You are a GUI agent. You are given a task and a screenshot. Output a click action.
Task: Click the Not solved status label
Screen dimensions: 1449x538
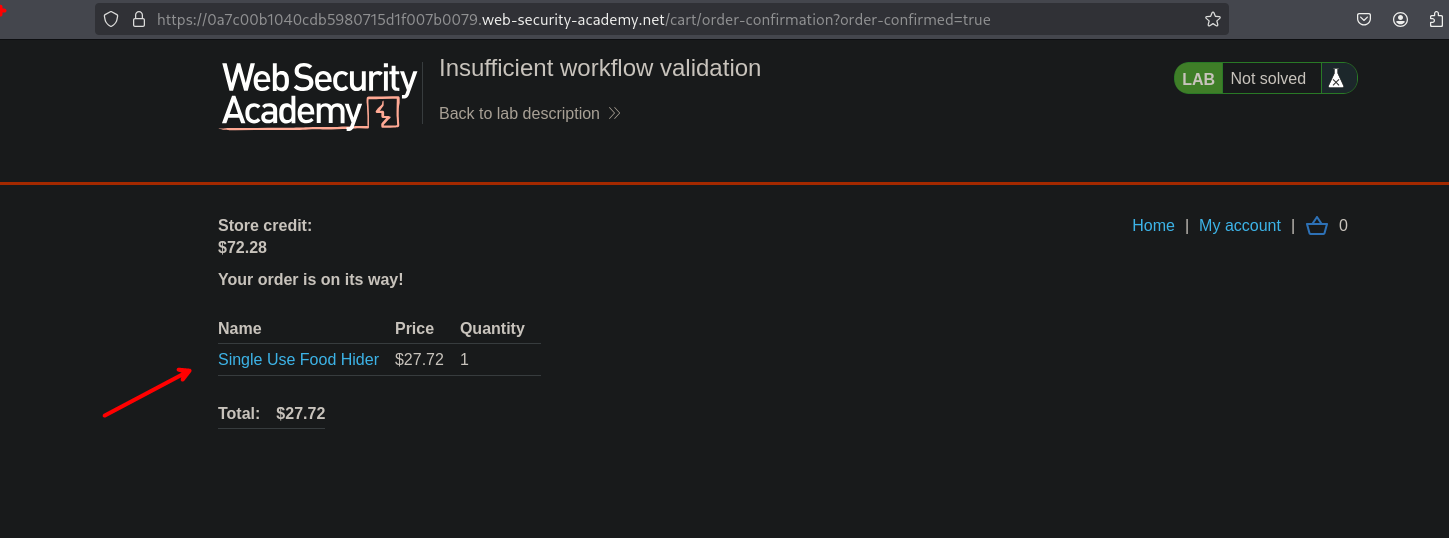(x=1268, y=79)
